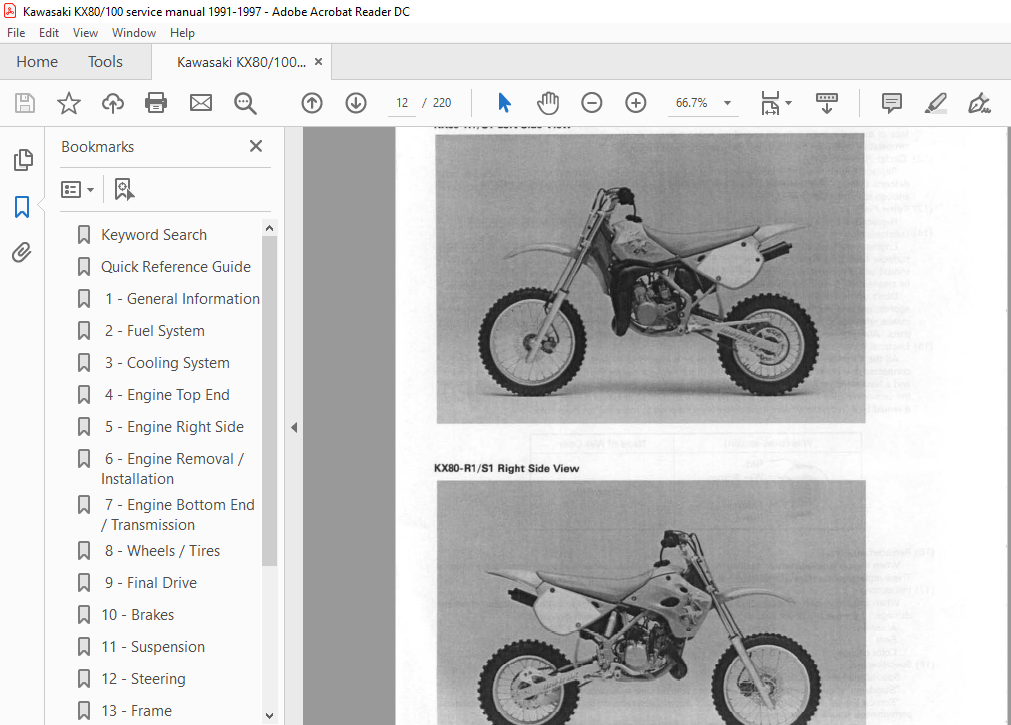1011x725 pixels.
Task: Switch to the Tools tab
Action: [105, 62]
